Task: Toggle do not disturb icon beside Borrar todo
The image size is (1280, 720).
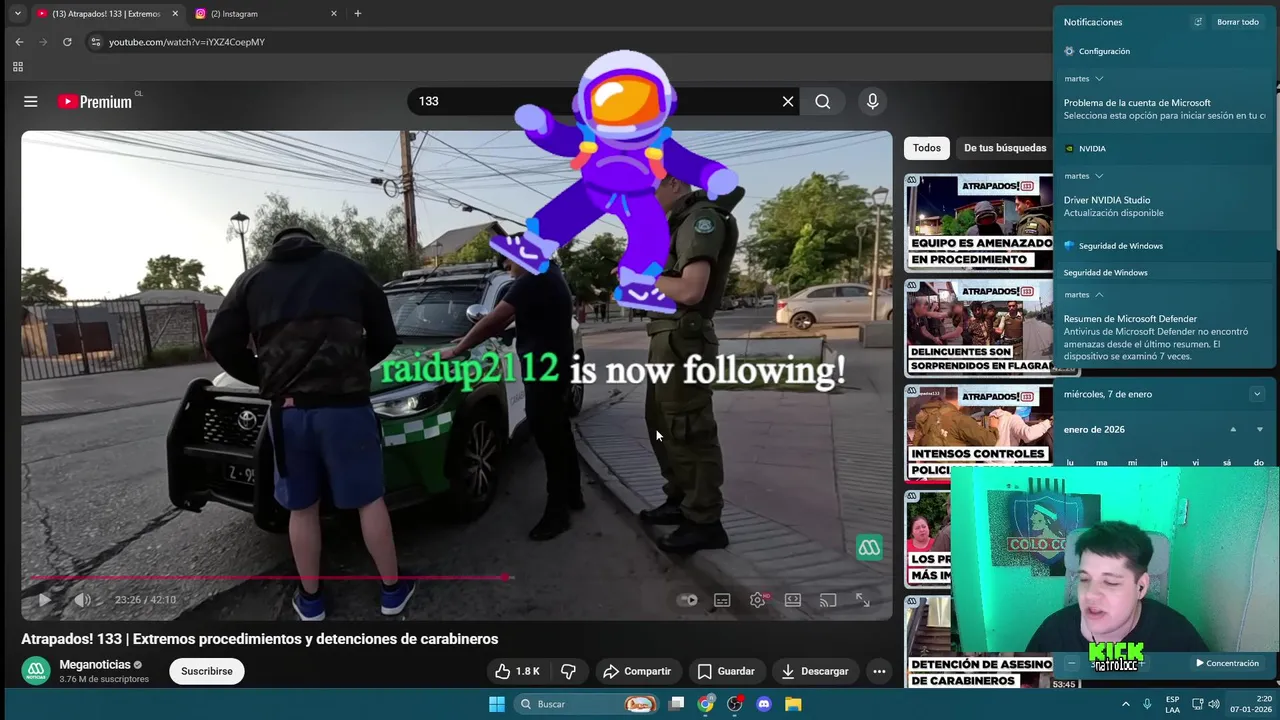Action: [x=1198, y=22]
